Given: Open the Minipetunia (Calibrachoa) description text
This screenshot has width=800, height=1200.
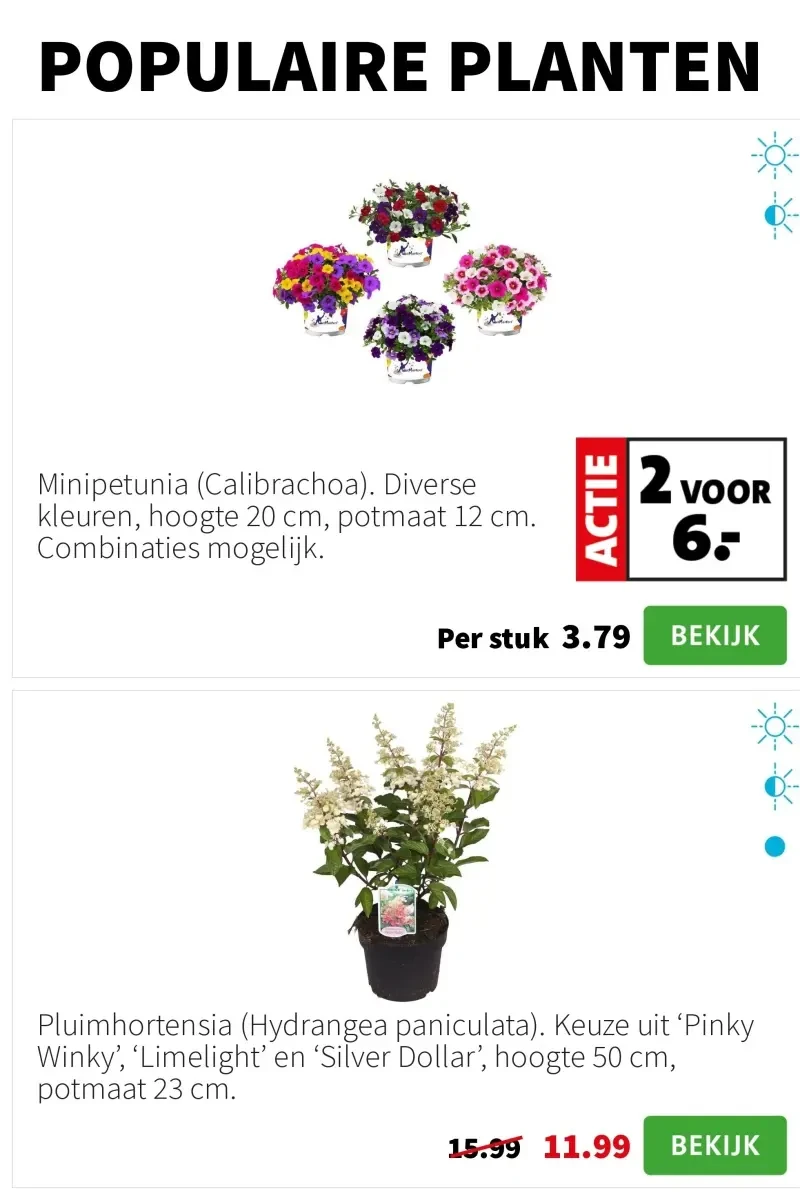Looking at the screenshot, I should pos(287,516).
